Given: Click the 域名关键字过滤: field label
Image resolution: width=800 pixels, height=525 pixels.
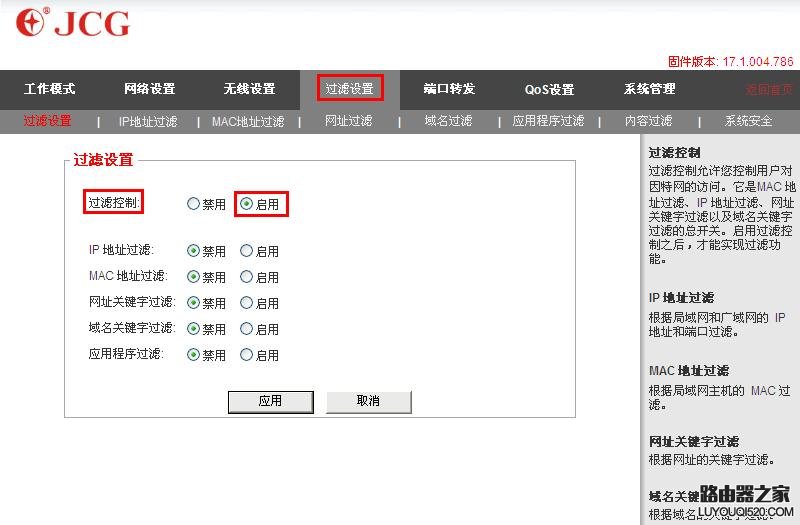Looking at the screenshot, I should 132,328.
